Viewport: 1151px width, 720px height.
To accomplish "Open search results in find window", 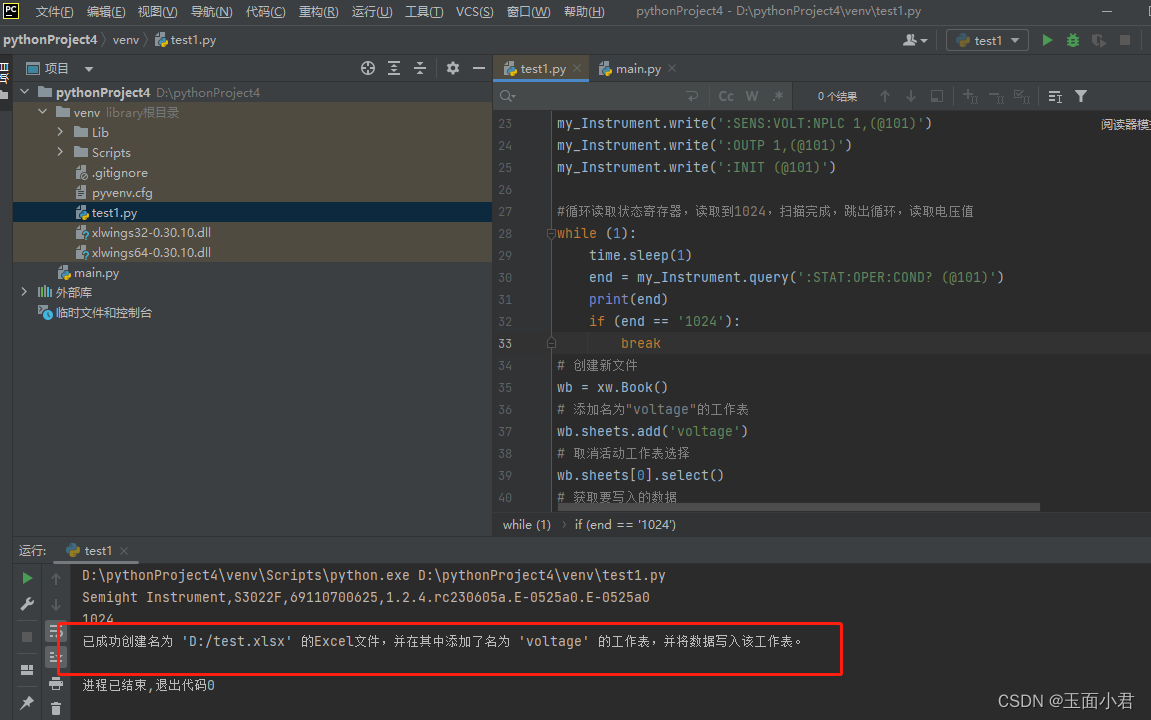I will click(x=937, y=96).
